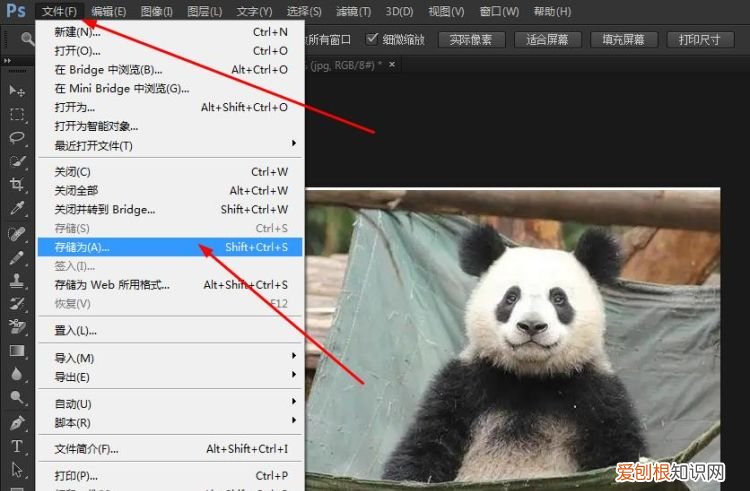
Task: Select the Dodge tool
Action: tap(17, 397)
